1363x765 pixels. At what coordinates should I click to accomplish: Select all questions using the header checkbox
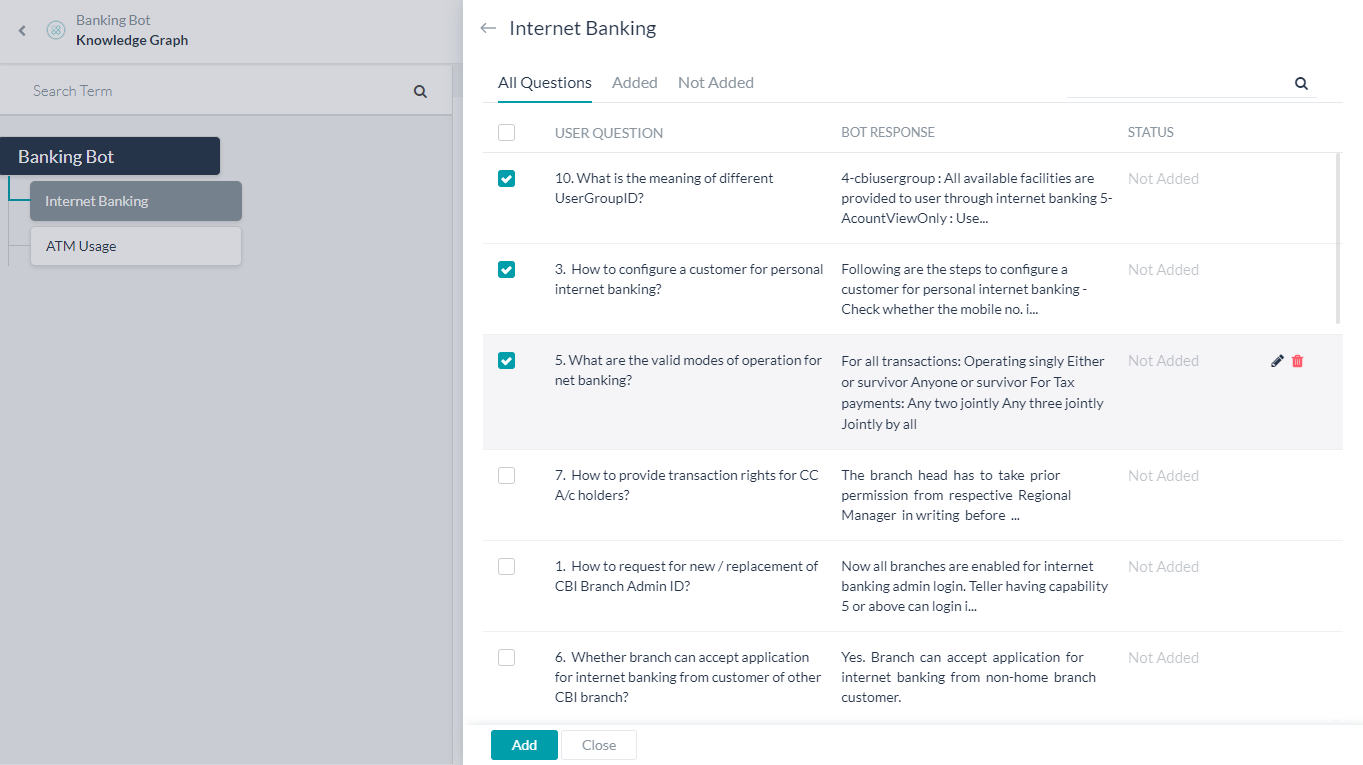coord(506,132)
